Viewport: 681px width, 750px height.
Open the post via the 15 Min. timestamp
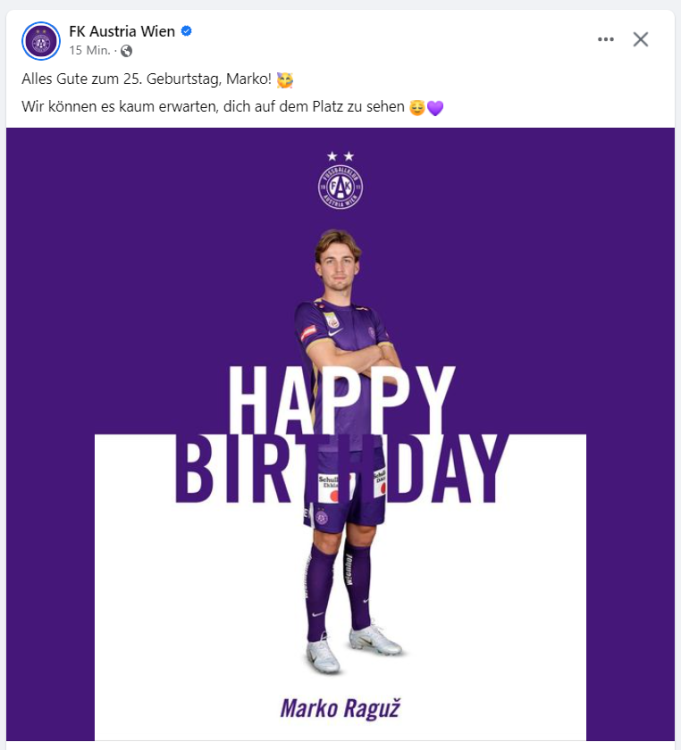click(x=89, y=50)
